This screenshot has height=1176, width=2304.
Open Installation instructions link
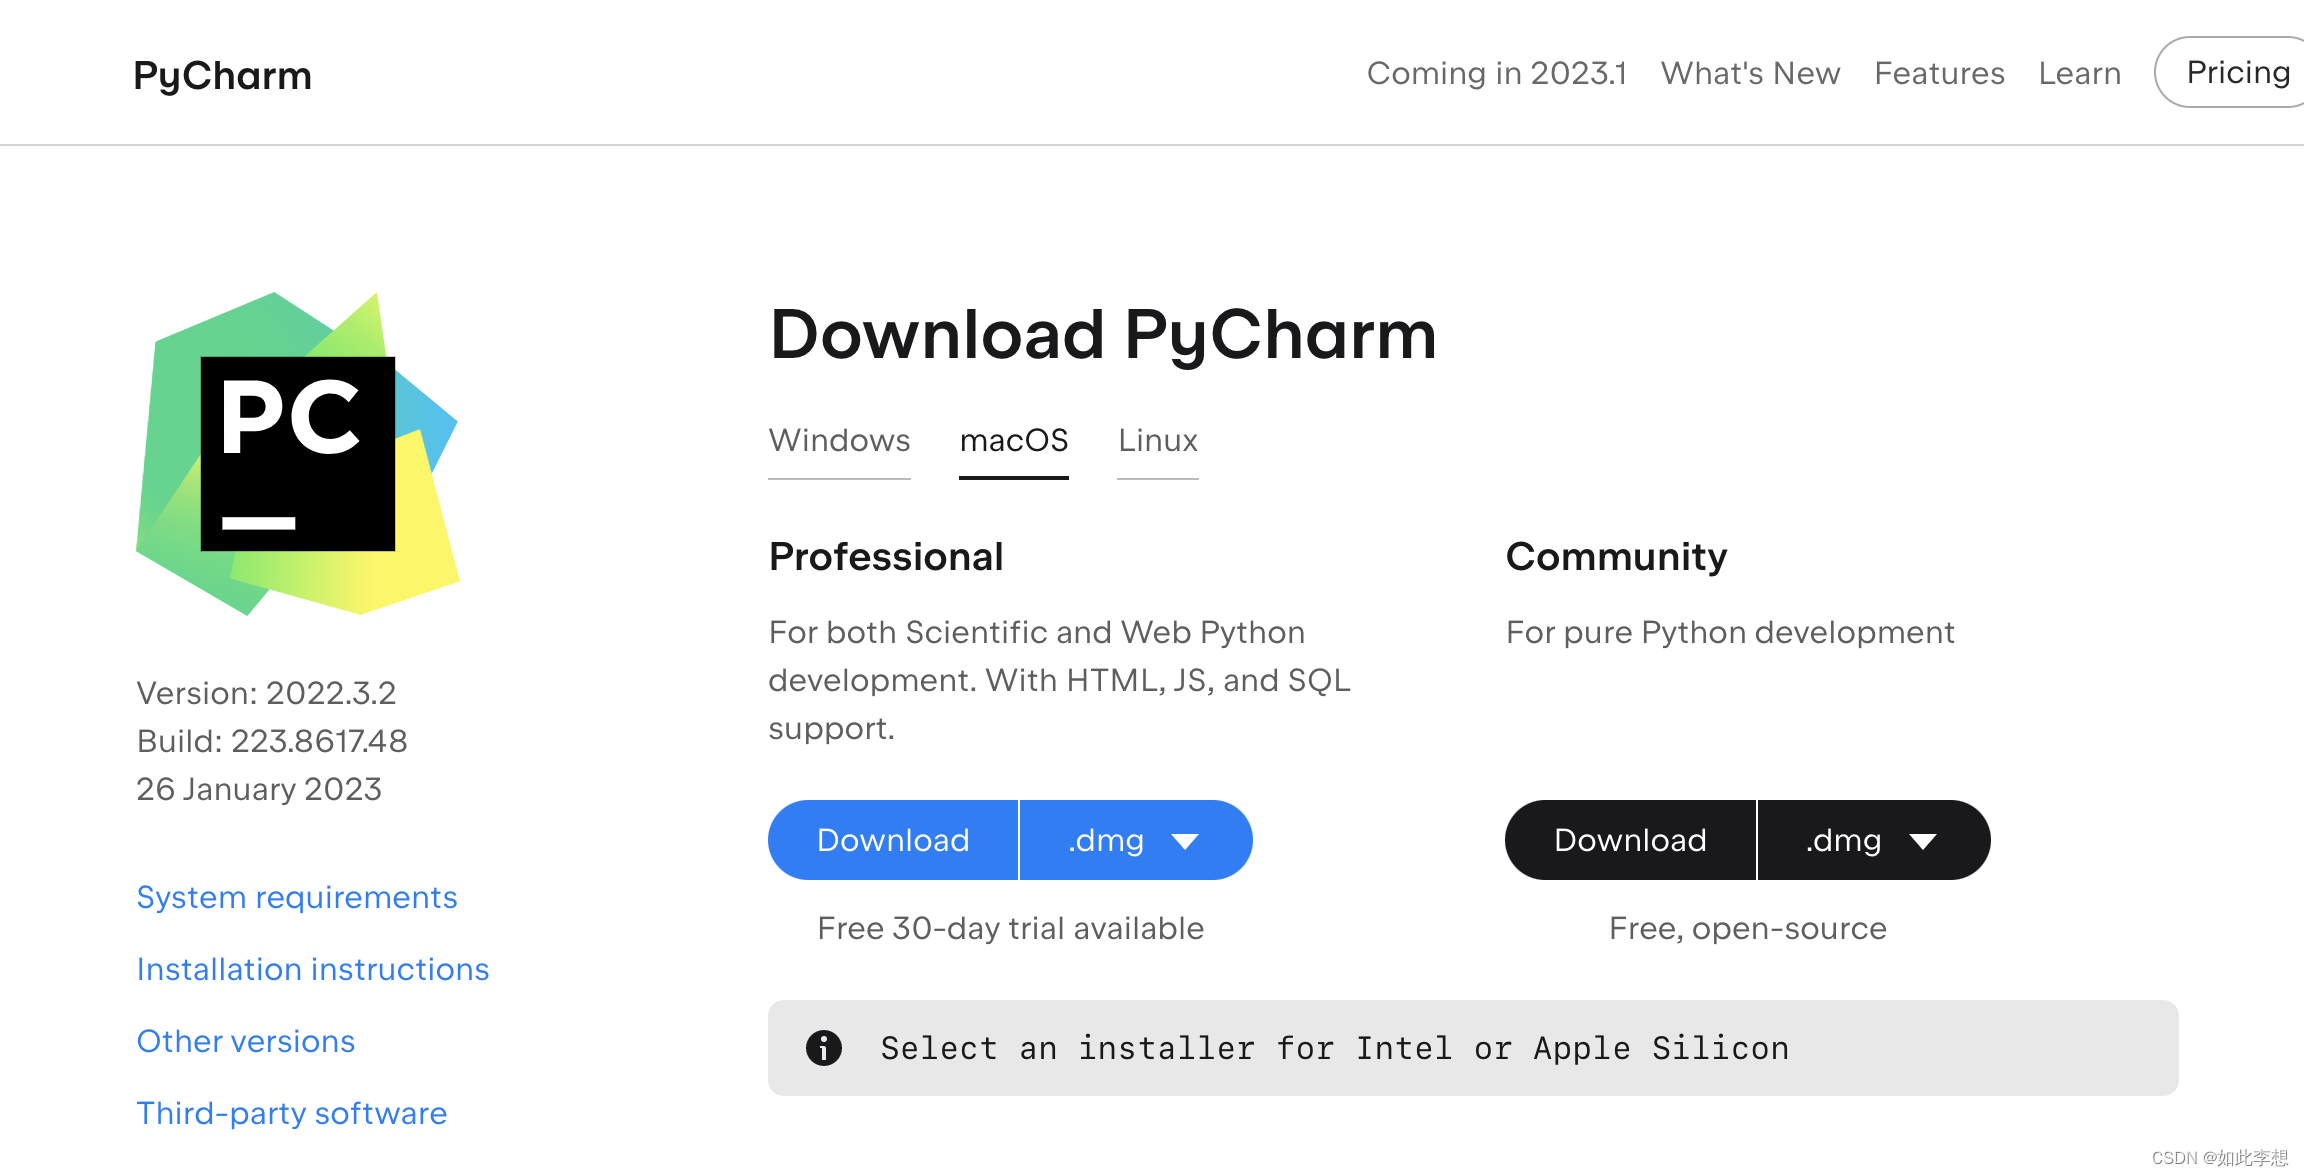(x=313, y=969)
